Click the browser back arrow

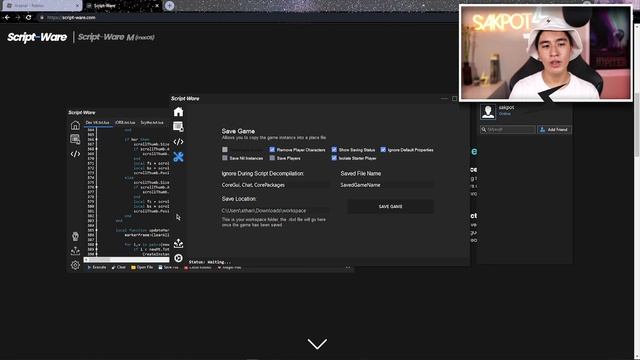coord(7,18)
